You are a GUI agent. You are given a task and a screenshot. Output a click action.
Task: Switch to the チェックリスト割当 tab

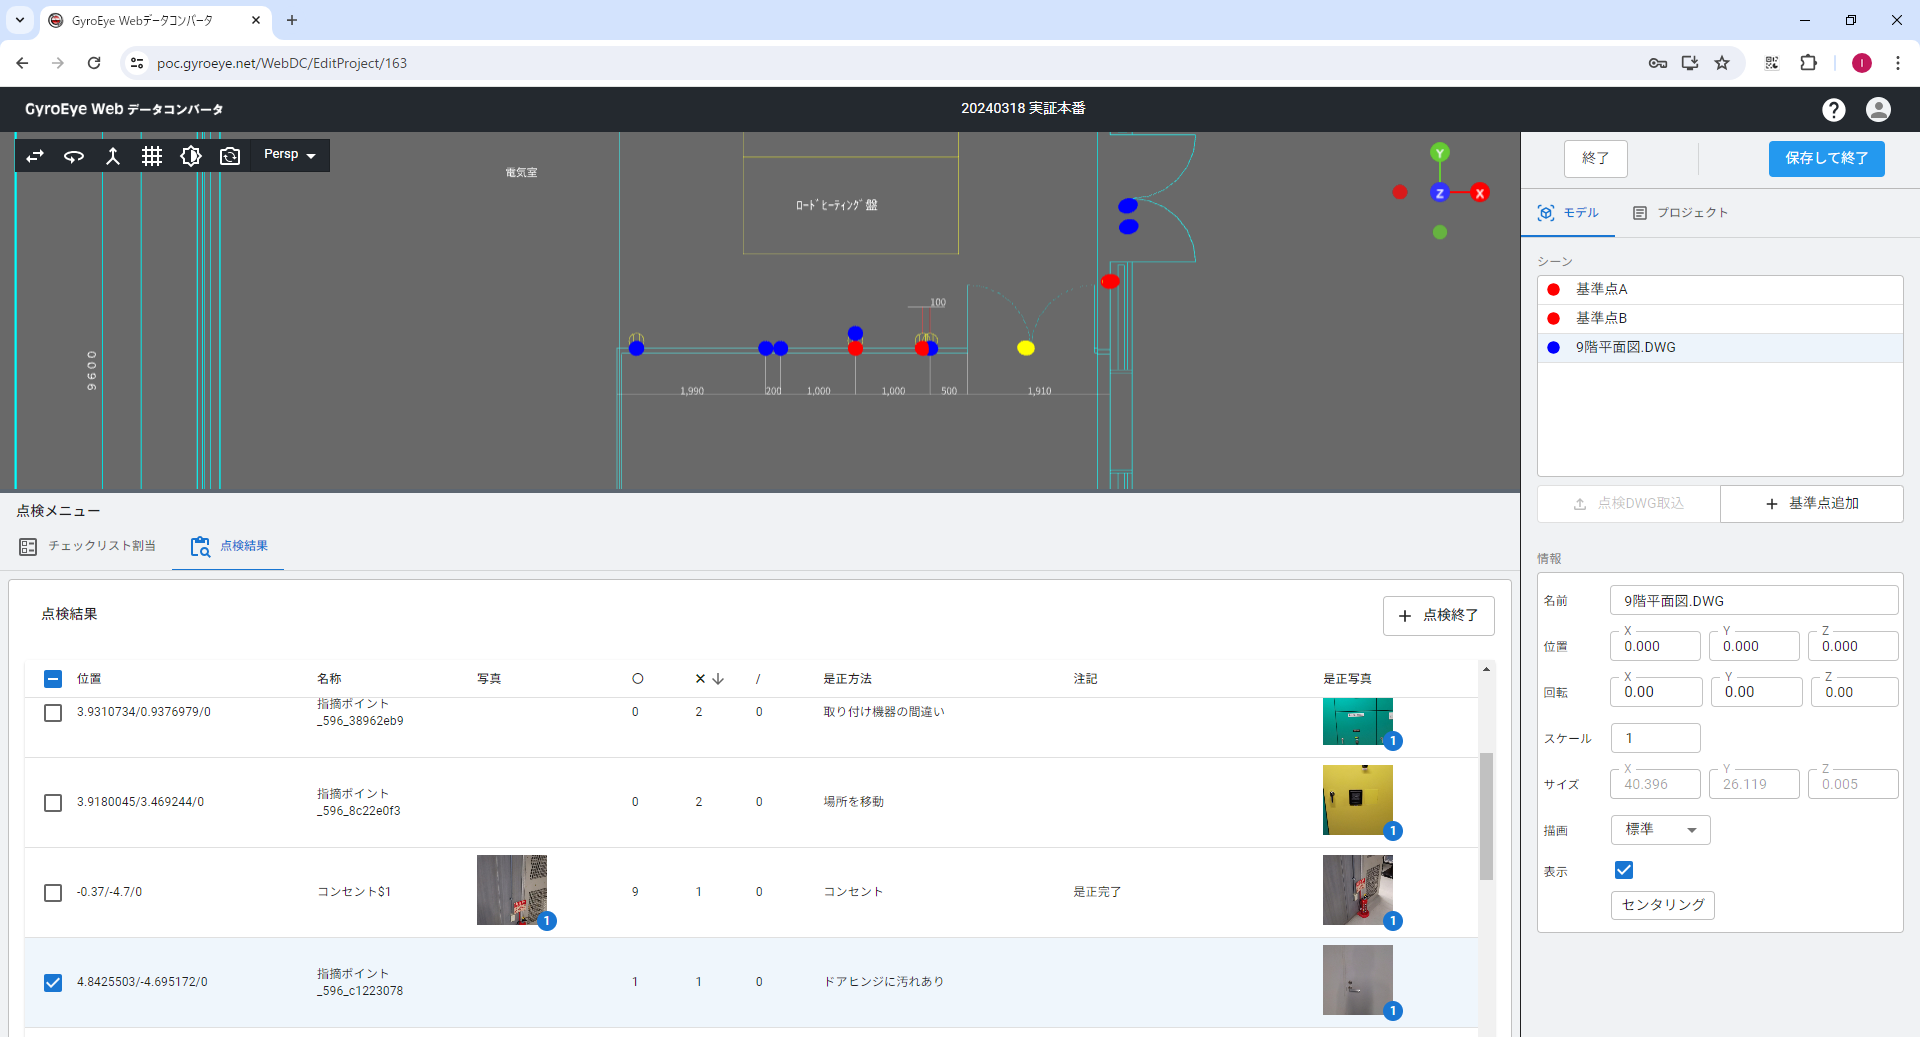pos(88,547)
